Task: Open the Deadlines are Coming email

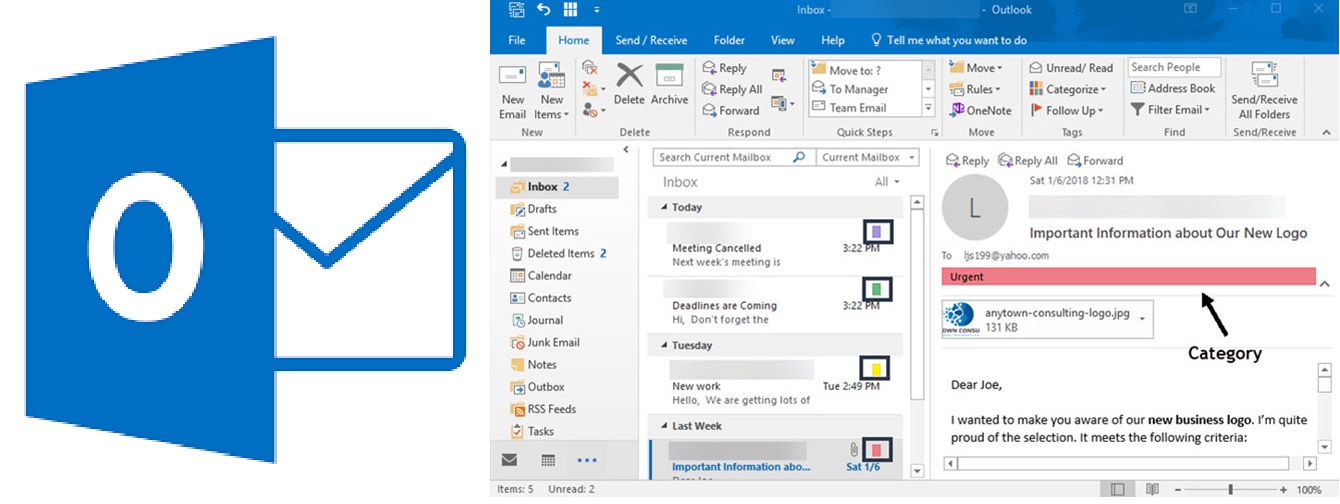Action: click(x=776, y=303)
